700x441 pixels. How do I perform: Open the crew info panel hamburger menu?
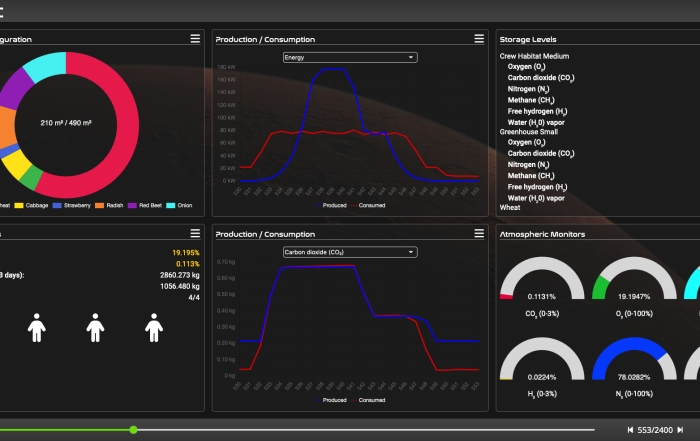pos(196,233)
